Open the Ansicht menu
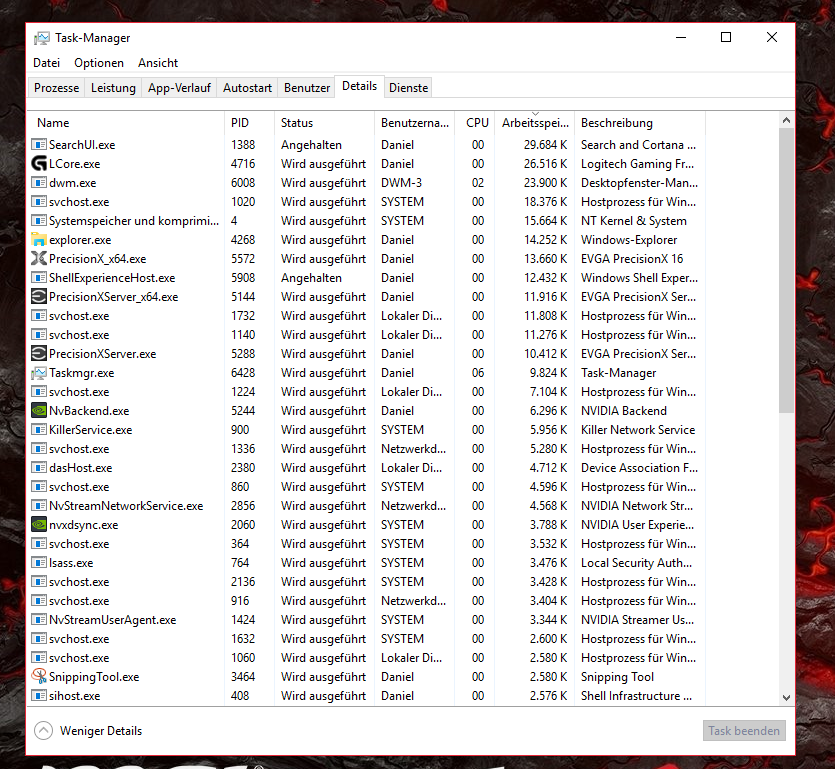 pos(158,63)
